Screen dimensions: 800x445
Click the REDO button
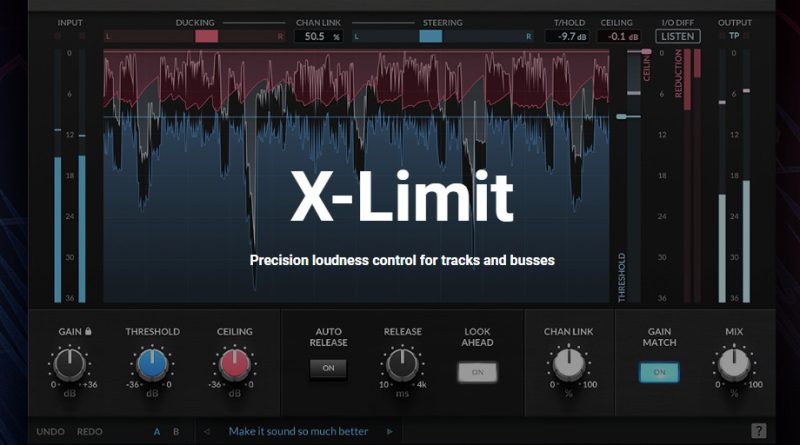[x=90, y=432]
